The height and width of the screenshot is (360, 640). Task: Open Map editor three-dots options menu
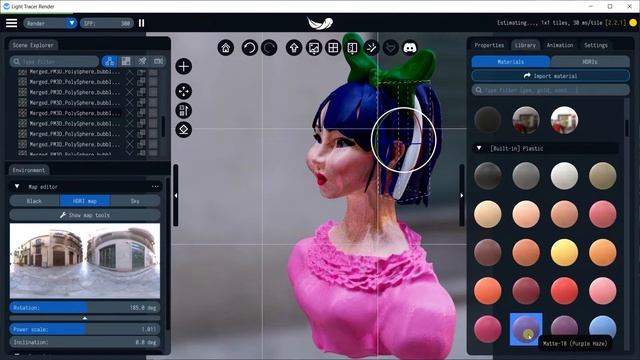[x=155, y=186]
